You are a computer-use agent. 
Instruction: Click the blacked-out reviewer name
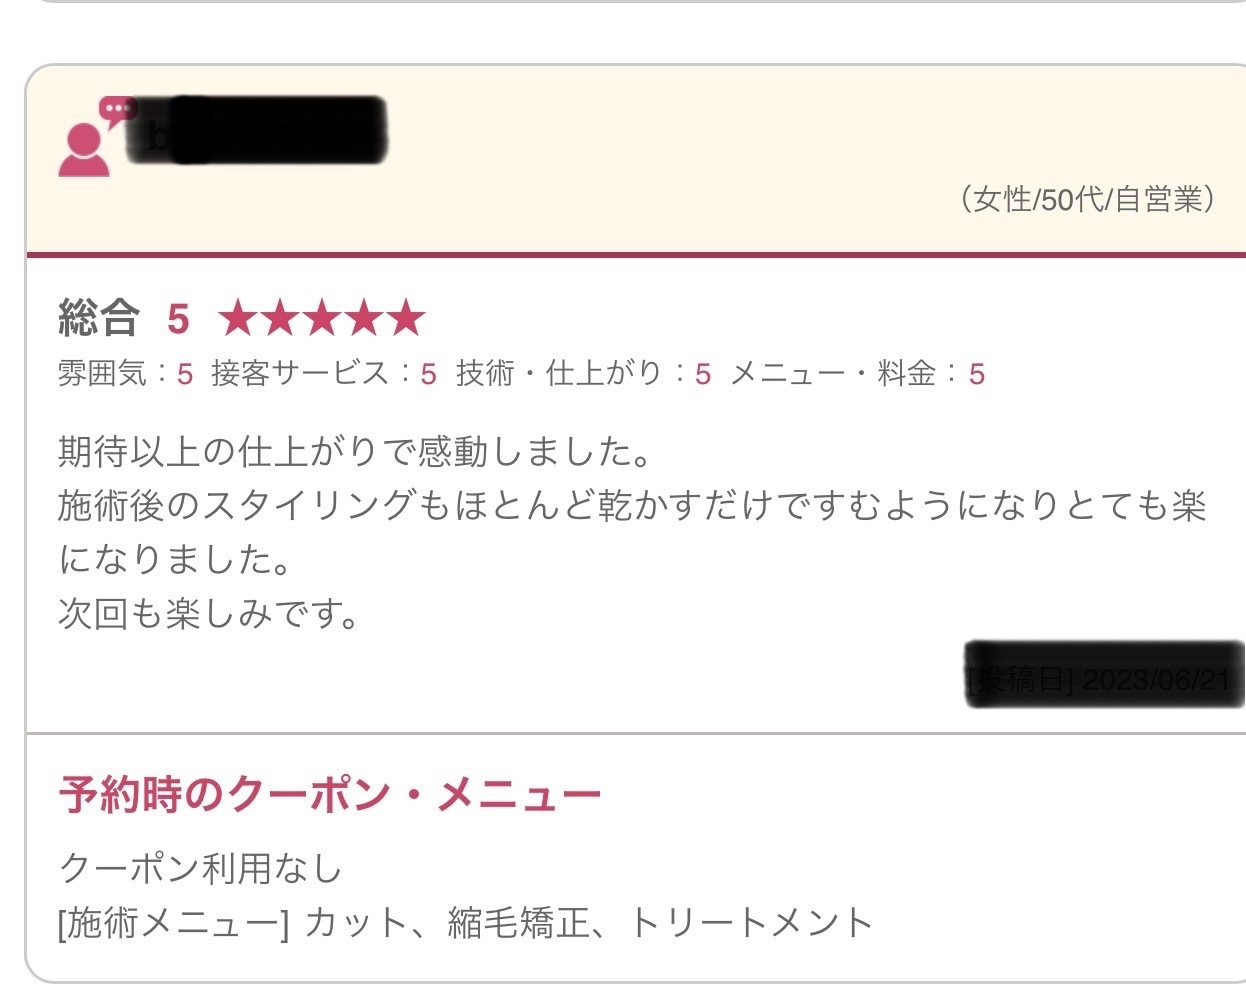click(257, 131)
